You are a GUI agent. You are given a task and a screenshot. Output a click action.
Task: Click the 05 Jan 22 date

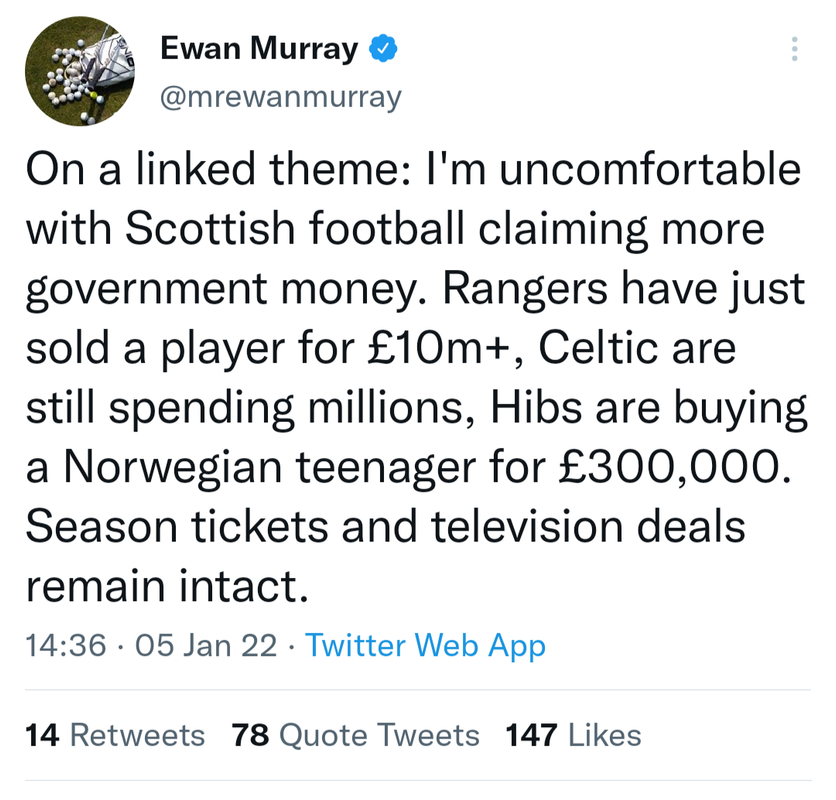pos(205,645)
